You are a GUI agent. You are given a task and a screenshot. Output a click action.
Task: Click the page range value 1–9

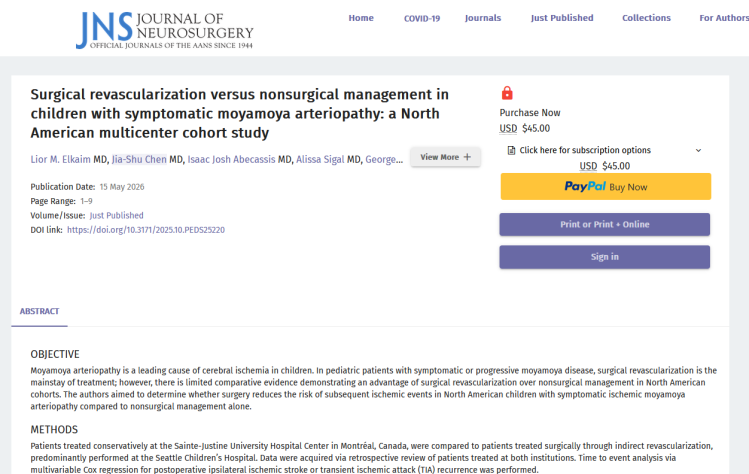click(x=86, y=201)
